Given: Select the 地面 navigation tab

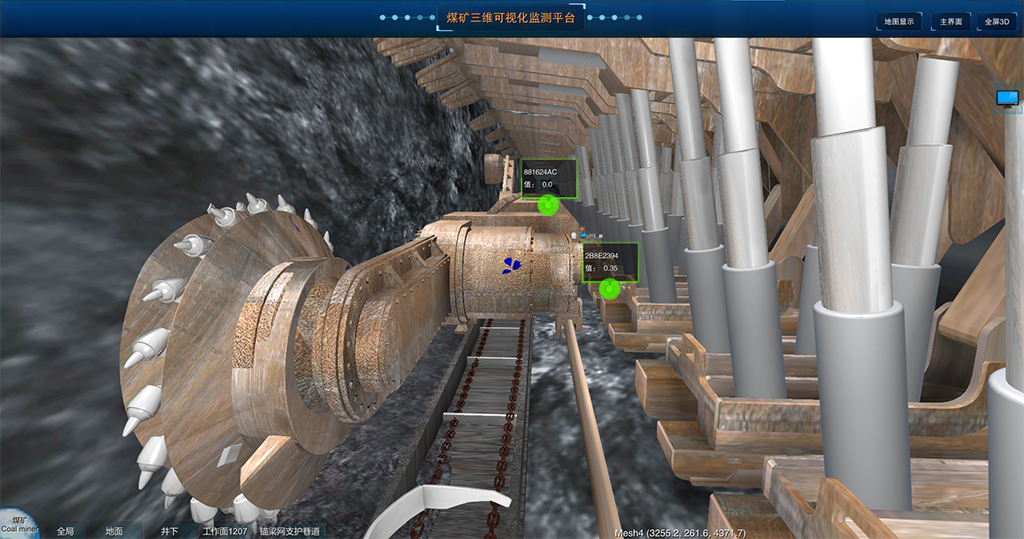Looking at the screenshot, I should tap(114, 531).
